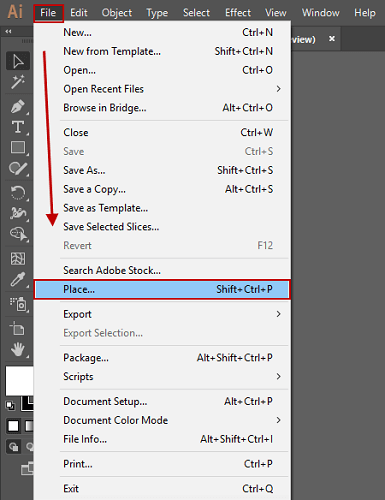Open the Window menu
Viewport: 385px width, 500px height.
pos(321,13)
